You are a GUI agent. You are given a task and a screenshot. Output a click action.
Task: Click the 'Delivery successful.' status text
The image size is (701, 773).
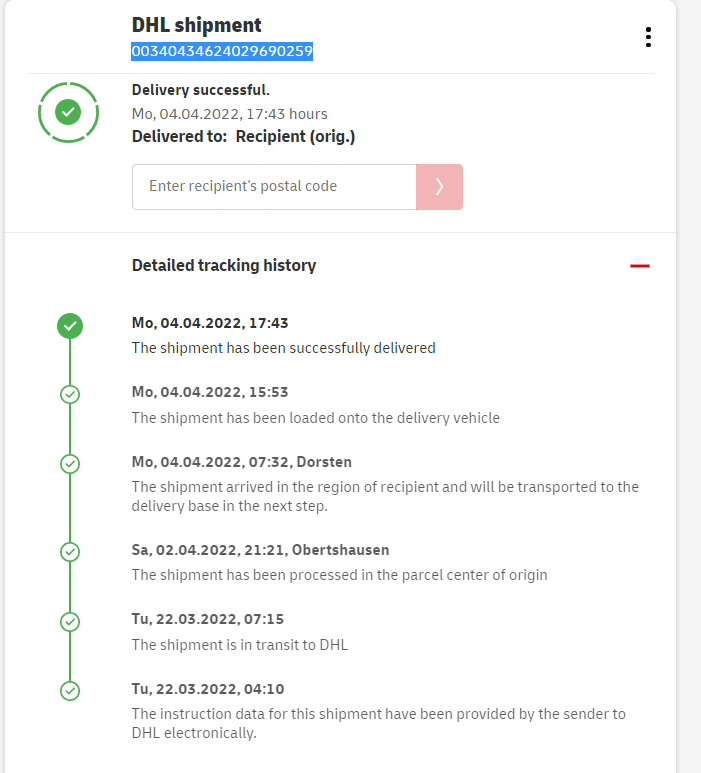coord(200,91)
